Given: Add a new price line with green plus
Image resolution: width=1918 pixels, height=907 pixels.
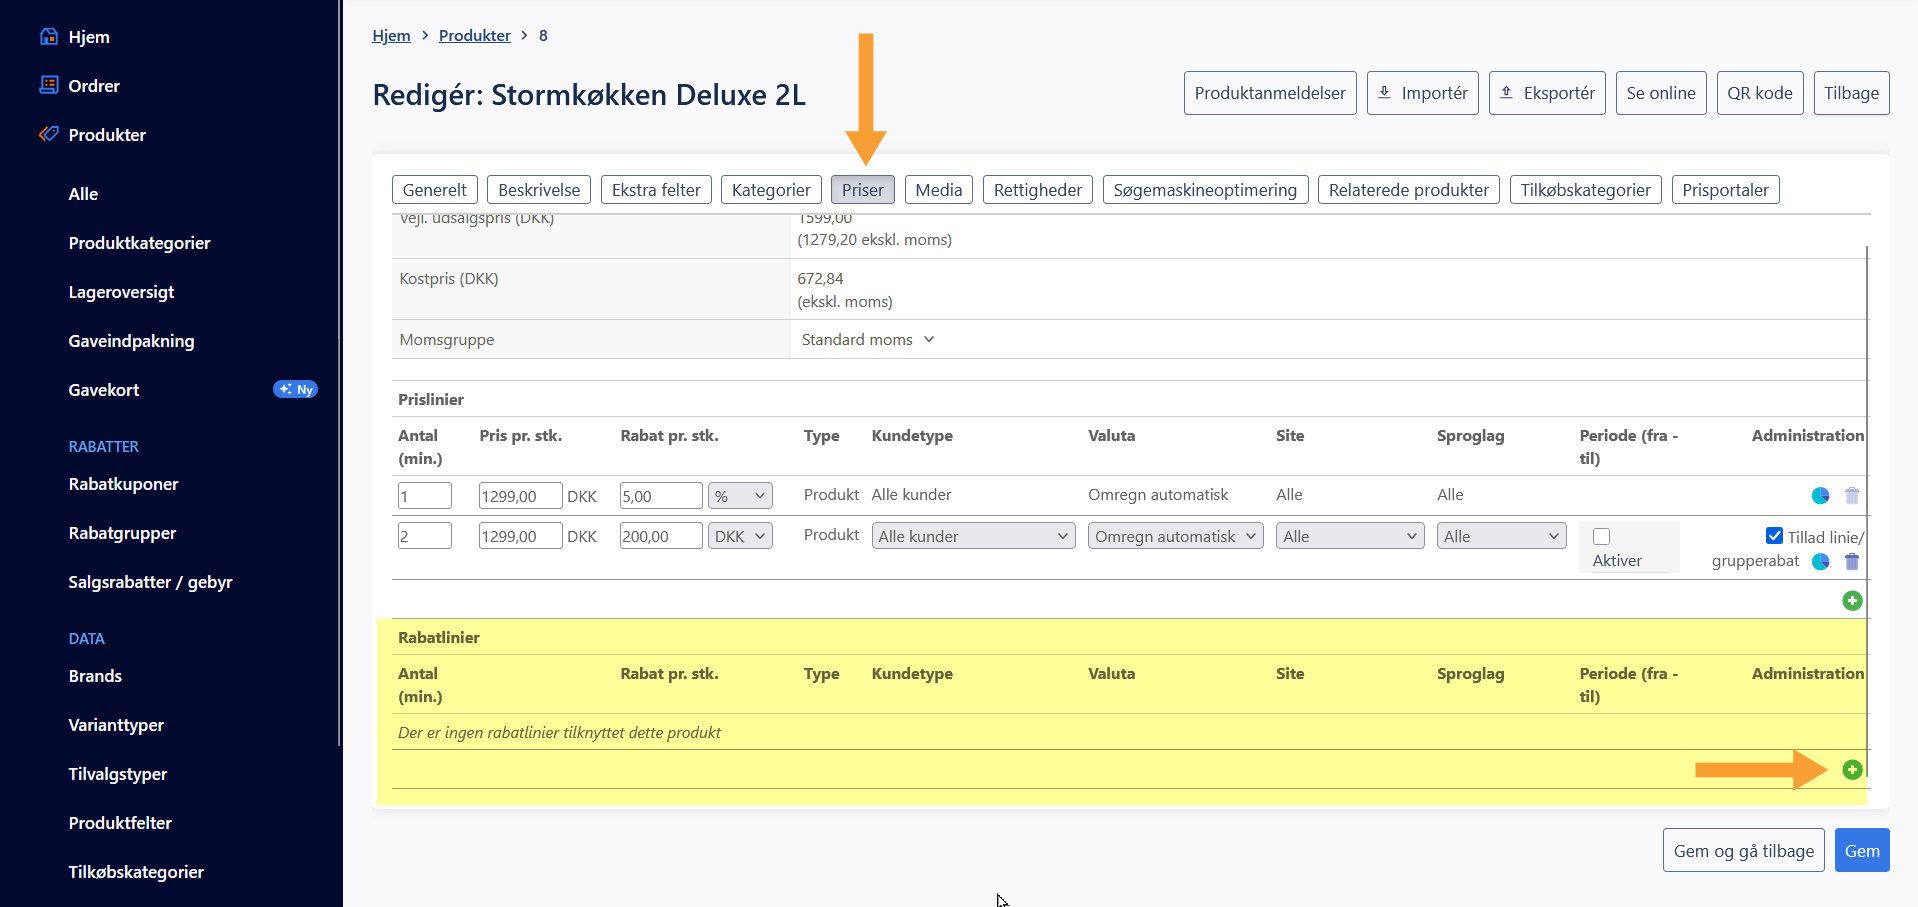Looking at the screenshot, I should (1852, 600).
